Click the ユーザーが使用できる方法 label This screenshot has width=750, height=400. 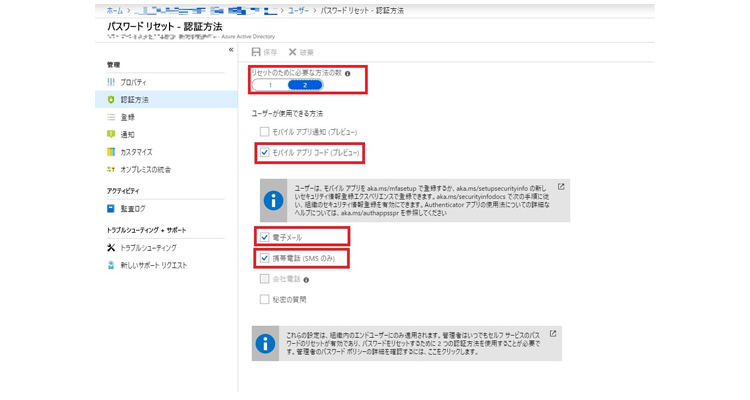coord(287,114)
